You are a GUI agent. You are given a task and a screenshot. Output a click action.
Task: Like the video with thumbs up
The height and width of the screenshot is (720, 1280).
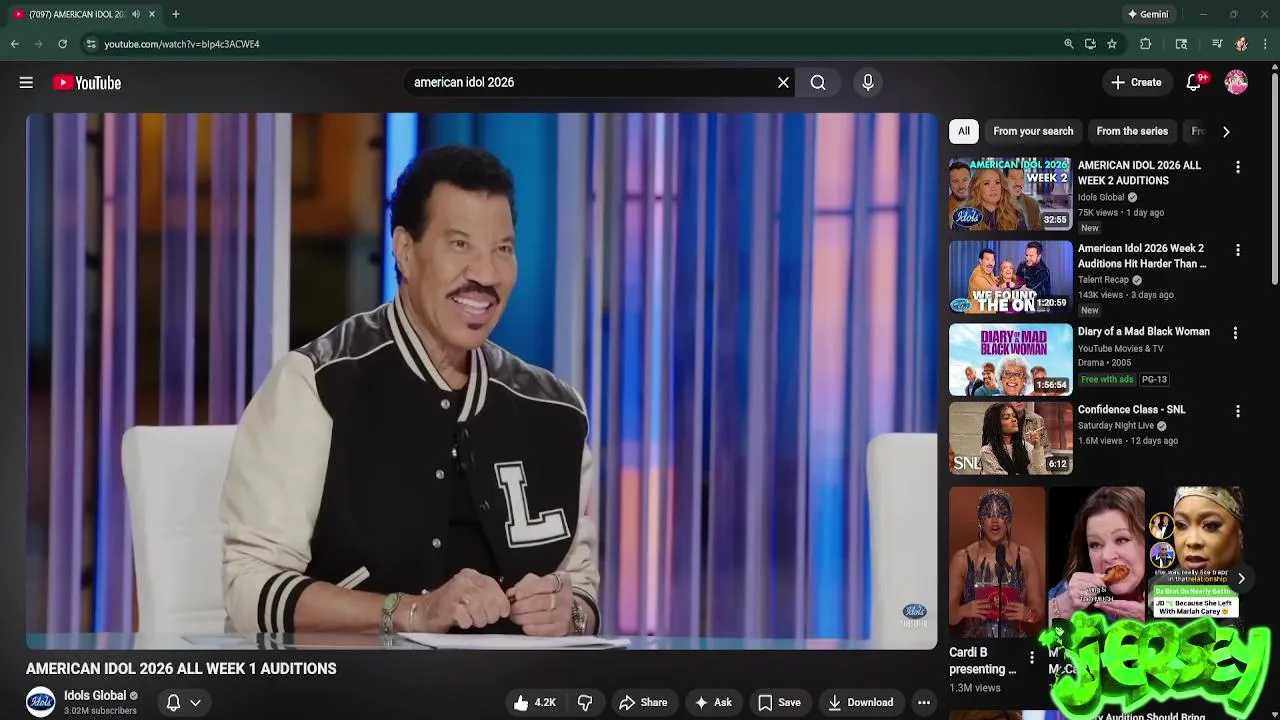tap(534, 703)
